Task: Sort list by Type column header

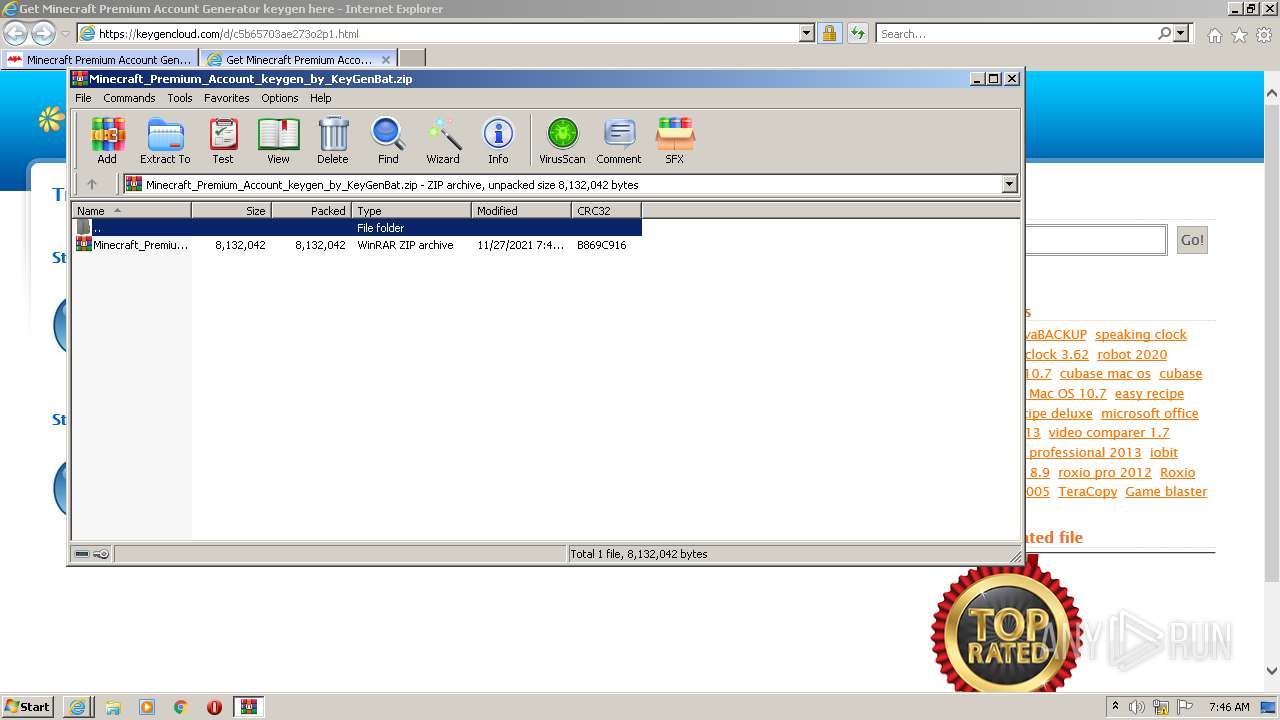Action: (411, 210)
